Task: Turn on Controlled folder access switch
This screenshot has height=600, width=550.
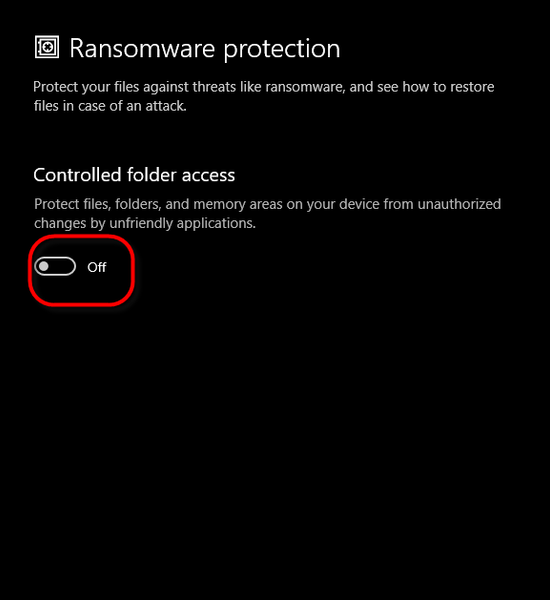Action: [55, 266]
